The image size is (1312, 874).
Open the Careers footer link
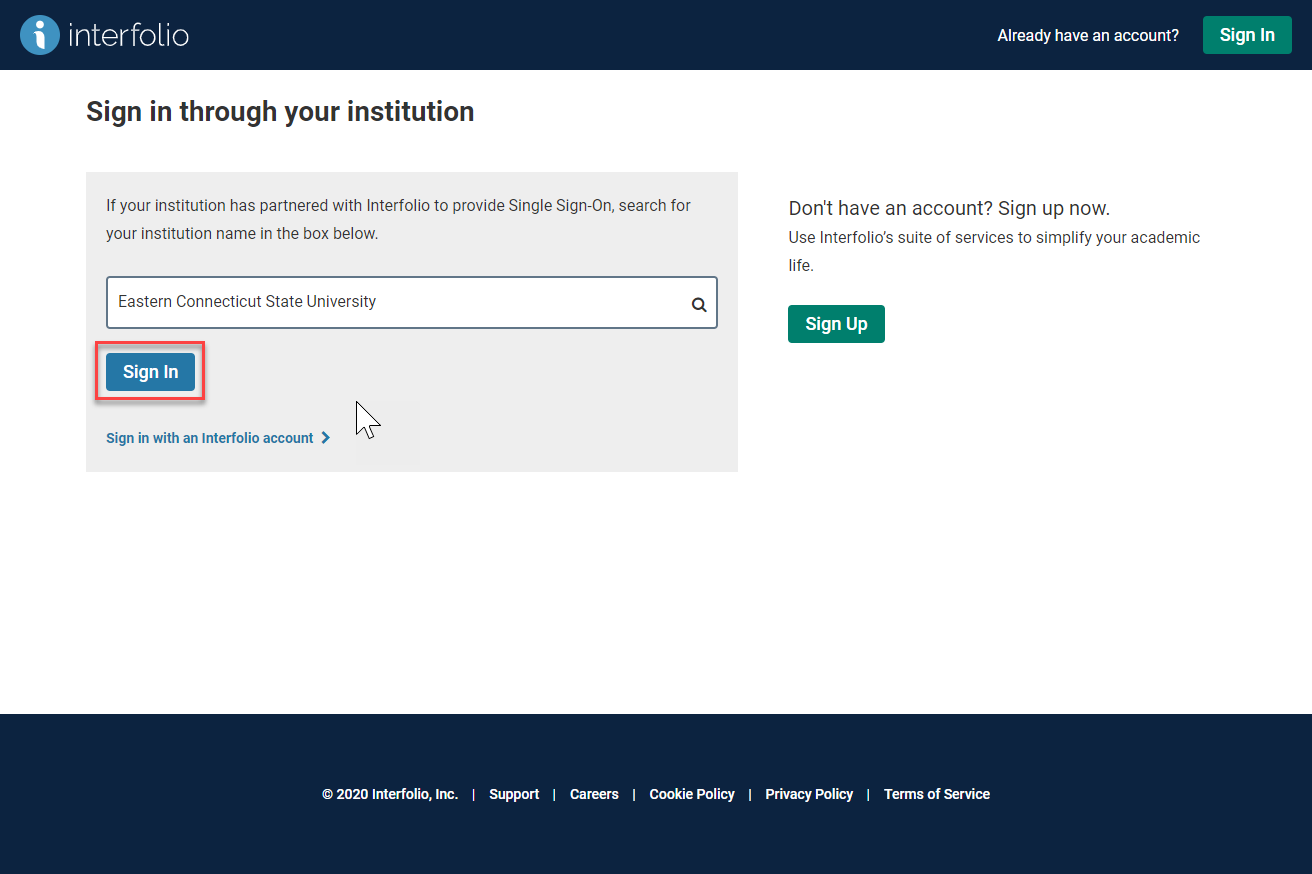594,794
